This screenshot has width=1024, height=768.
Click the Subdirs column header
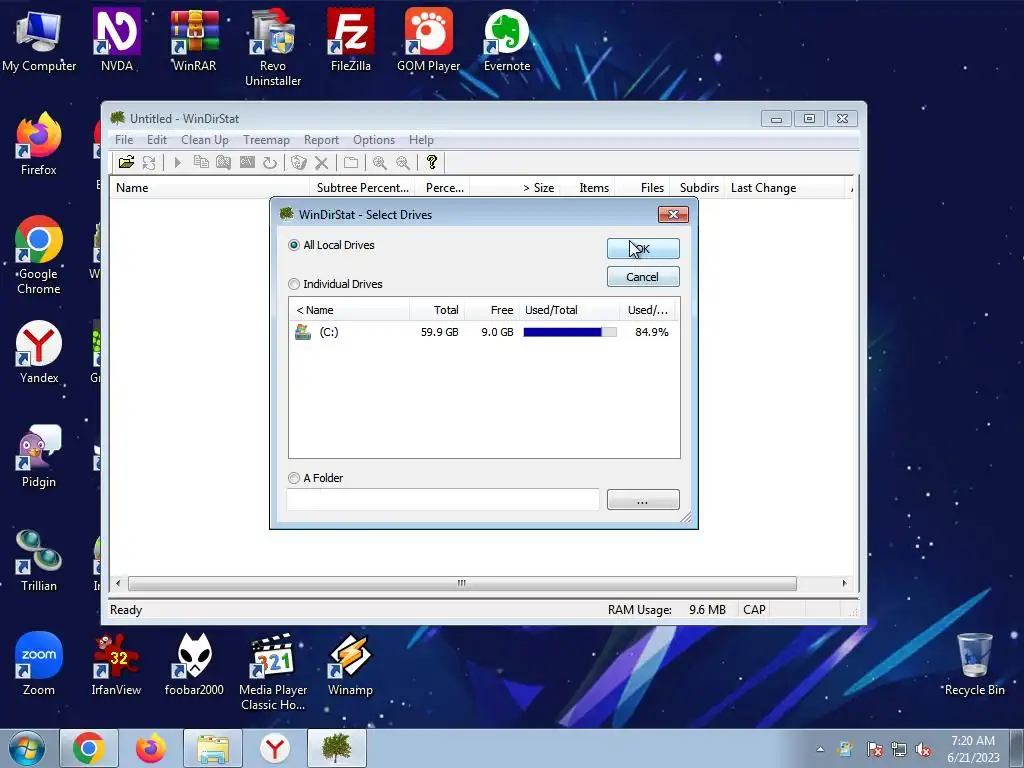698,188
